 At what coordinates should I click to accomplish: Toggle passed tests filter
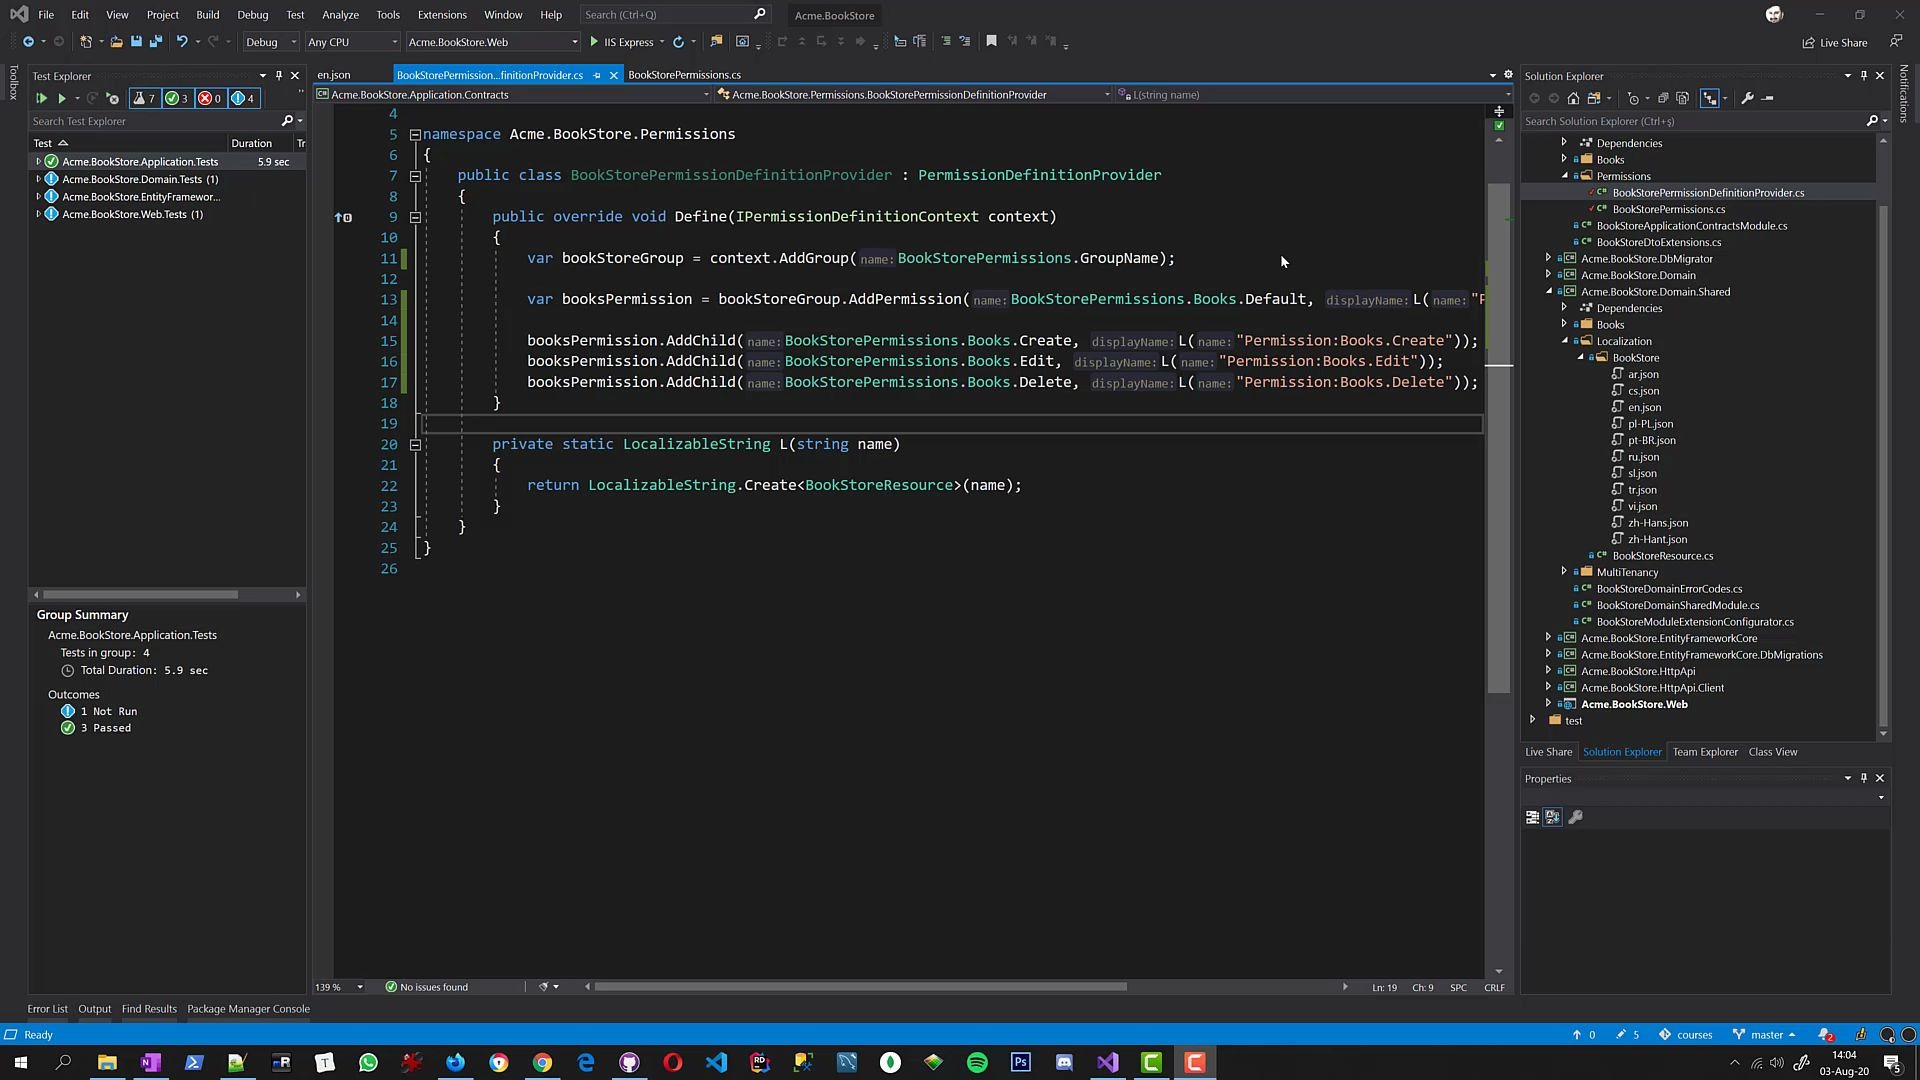click(x=177, y=98)
